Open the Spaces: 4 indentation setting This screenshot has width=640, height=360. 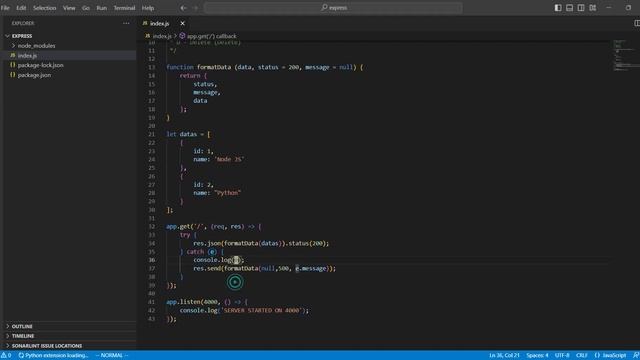[537, 356]
